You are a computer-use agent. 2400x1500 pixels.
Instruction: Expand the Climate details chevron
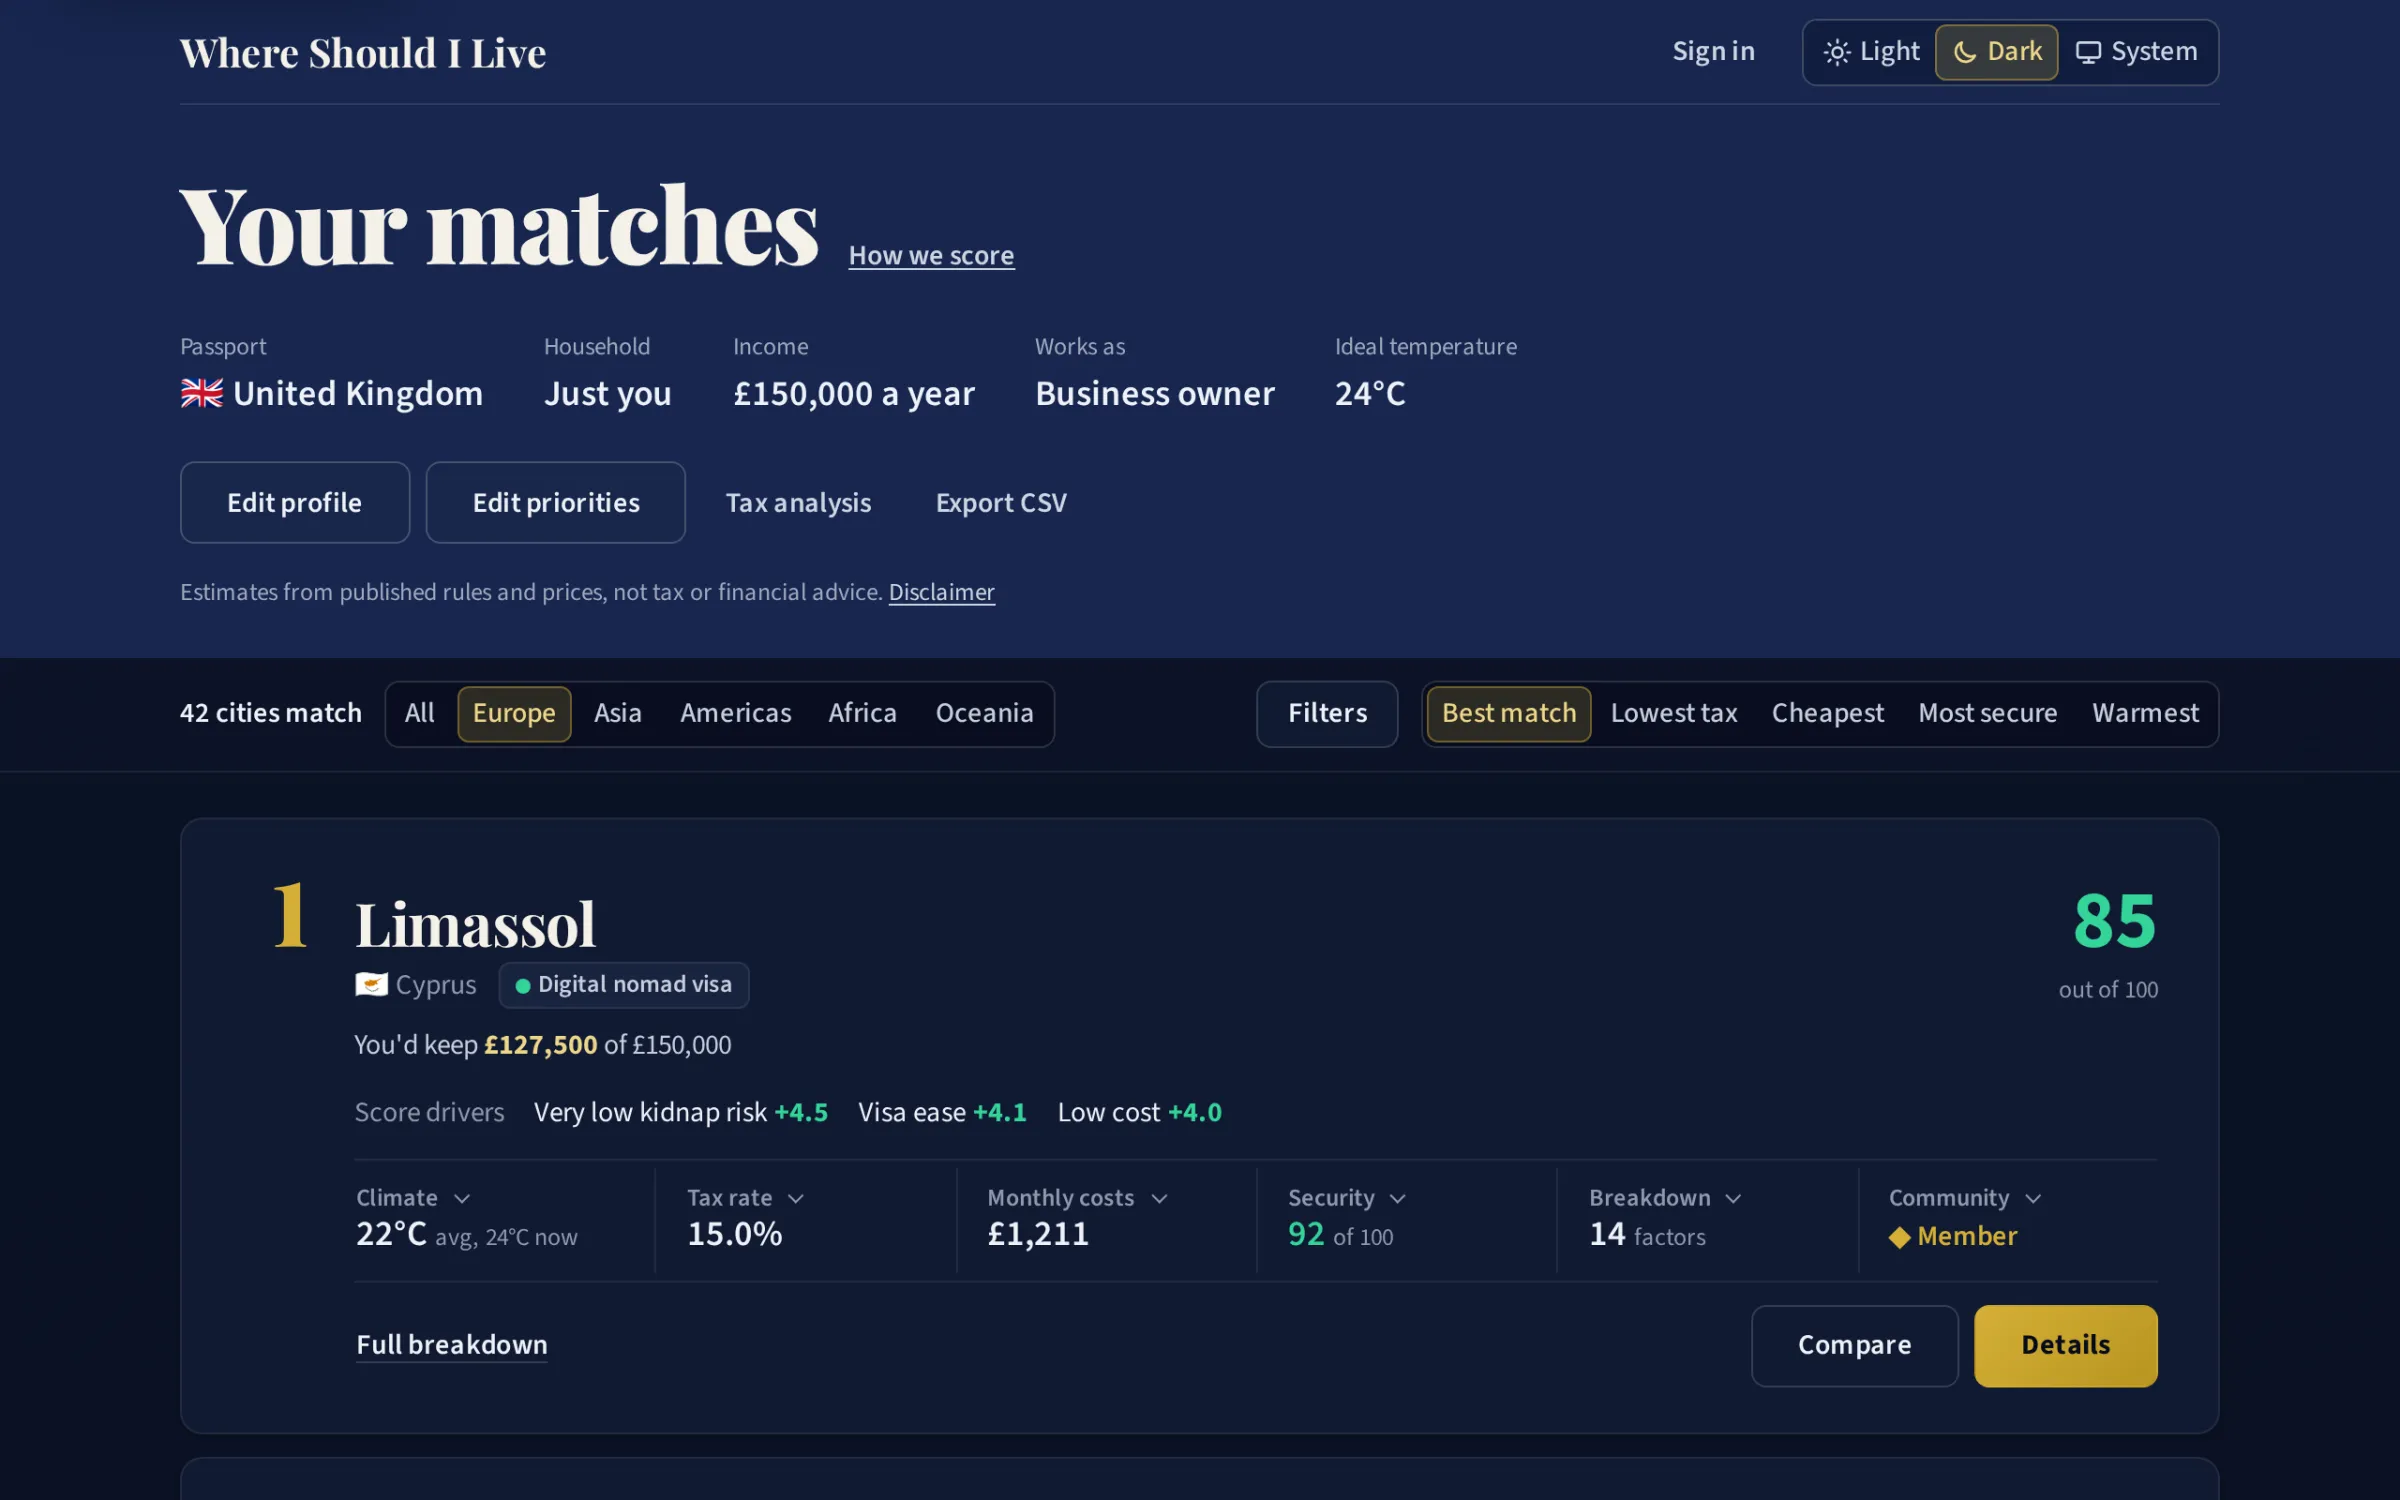pyautogui.click(x=461, y=1198)
